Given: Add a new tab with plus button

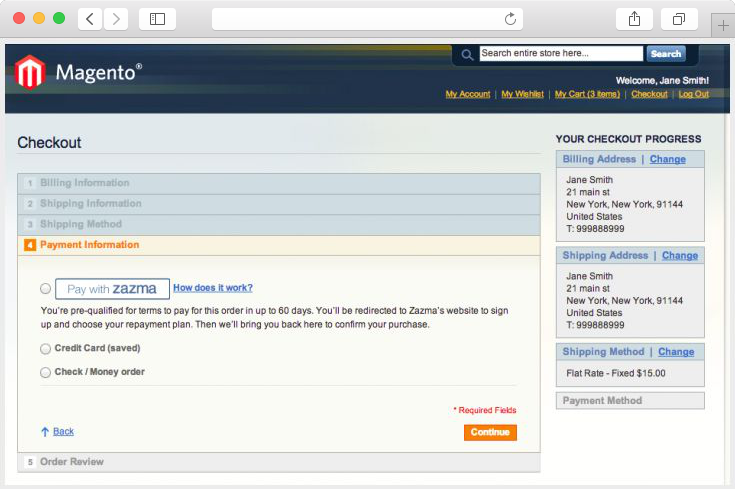Looking at the screenshot, I should point(723,25).
